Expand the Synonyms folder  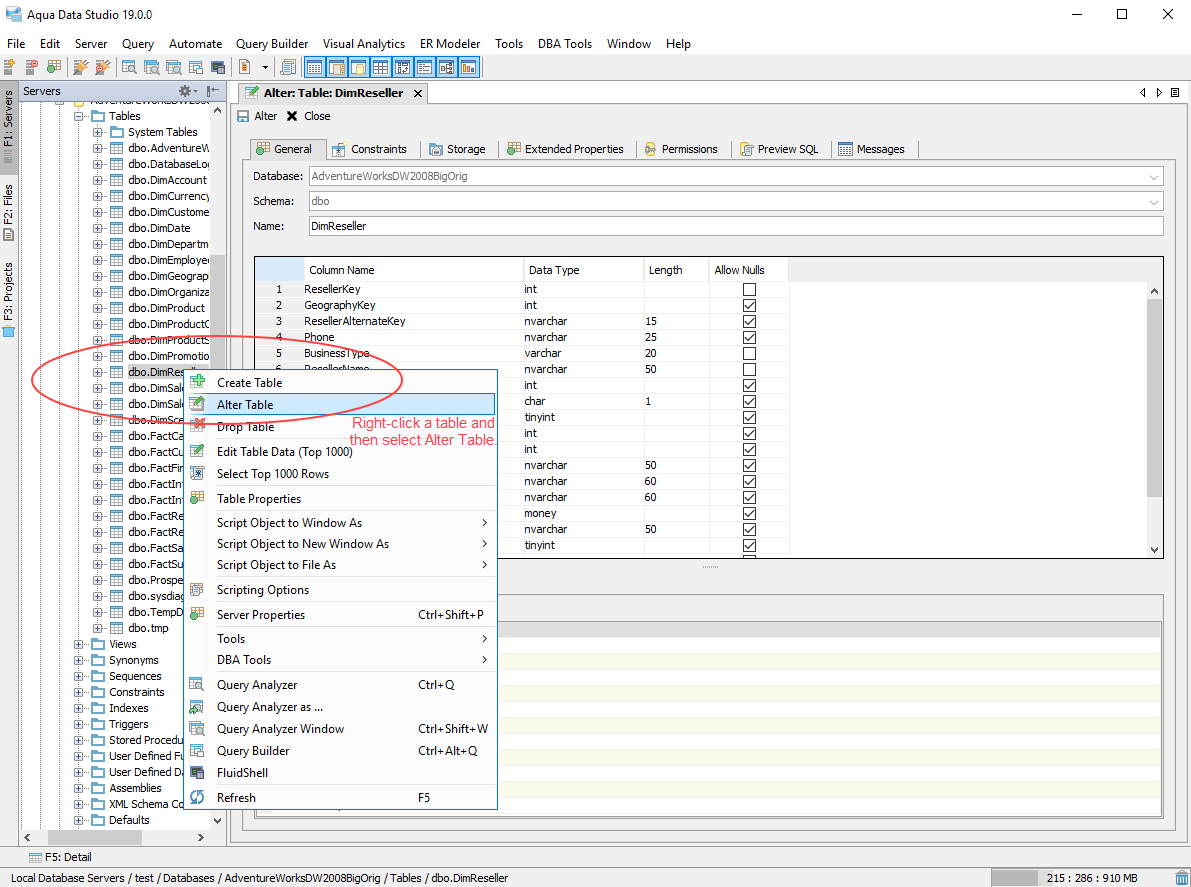pos(78,660)
